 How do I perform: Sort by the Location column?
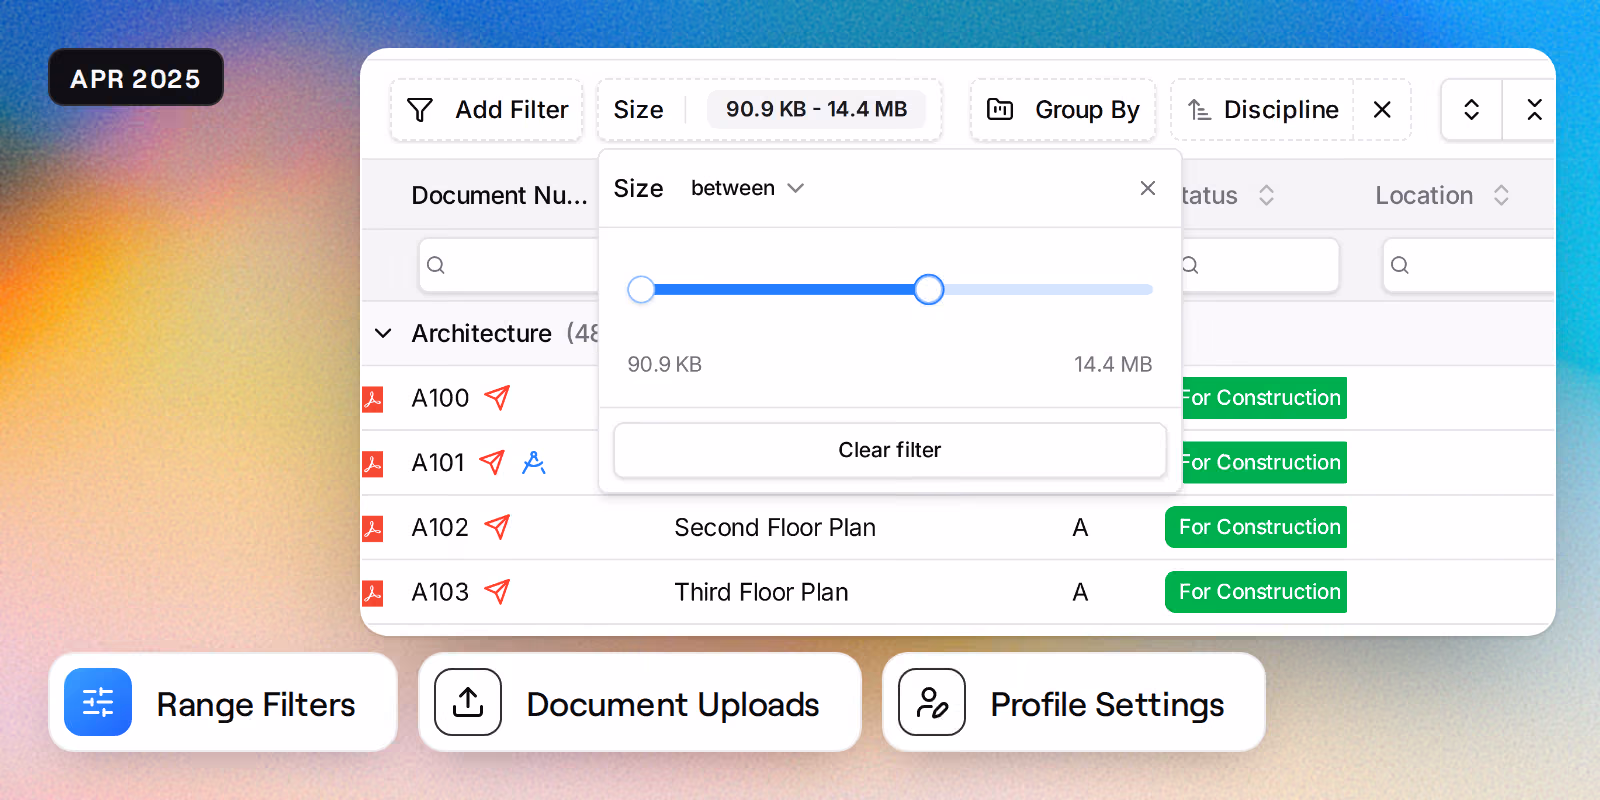1501,195
